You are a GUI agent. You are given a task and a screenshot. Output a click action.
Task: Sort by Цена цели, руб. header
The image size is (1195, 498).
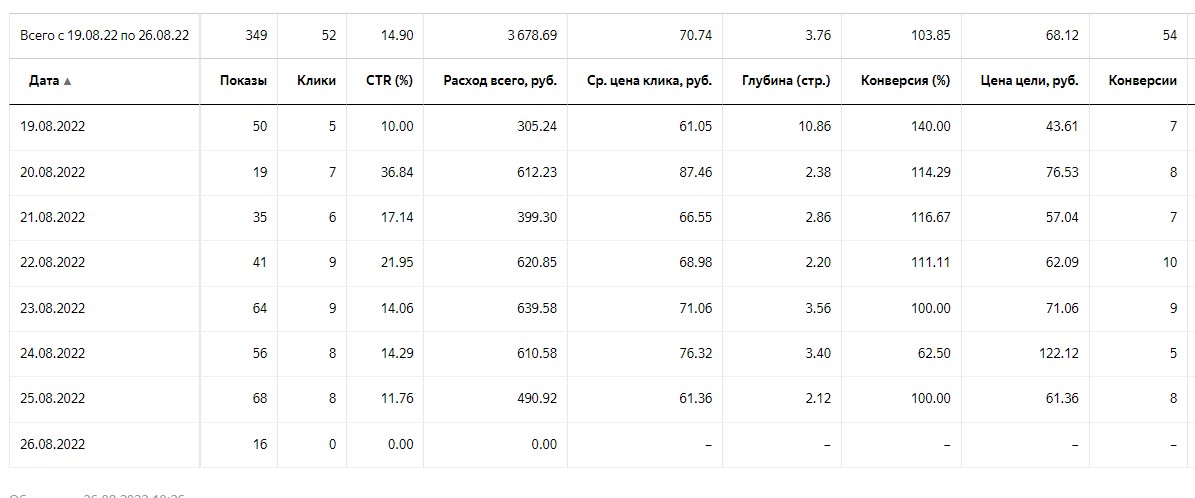[x=1030, y=81]
